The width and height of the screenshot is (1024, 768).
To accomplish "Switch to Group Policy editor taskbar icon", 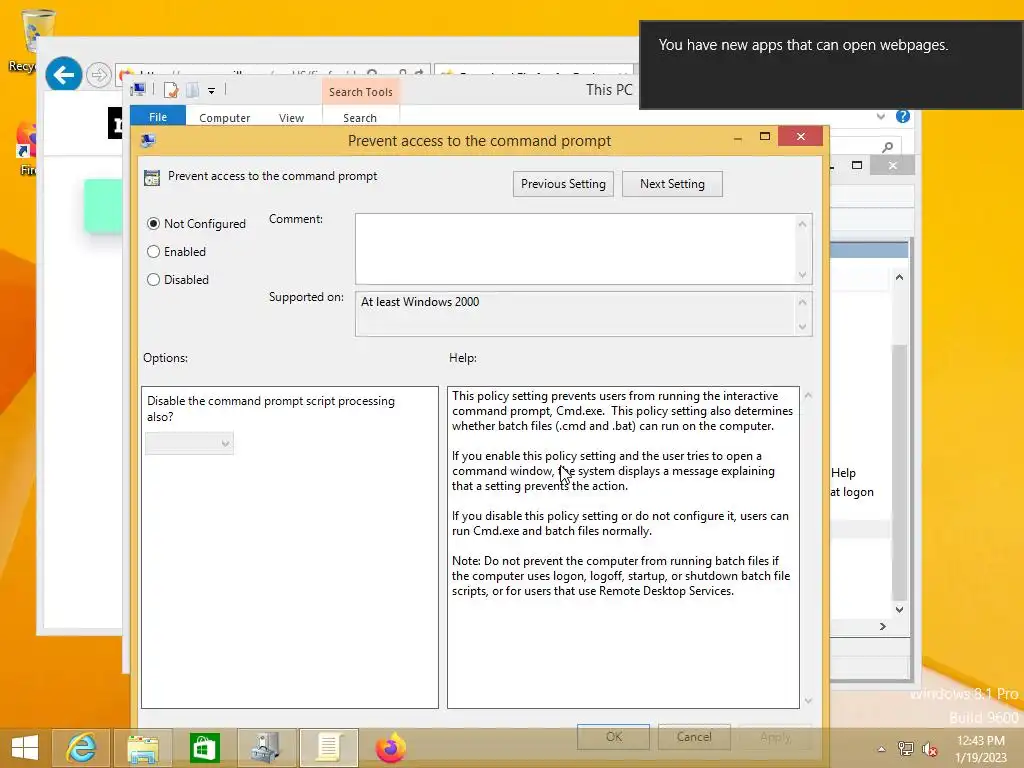I will [x=328, y=748].
